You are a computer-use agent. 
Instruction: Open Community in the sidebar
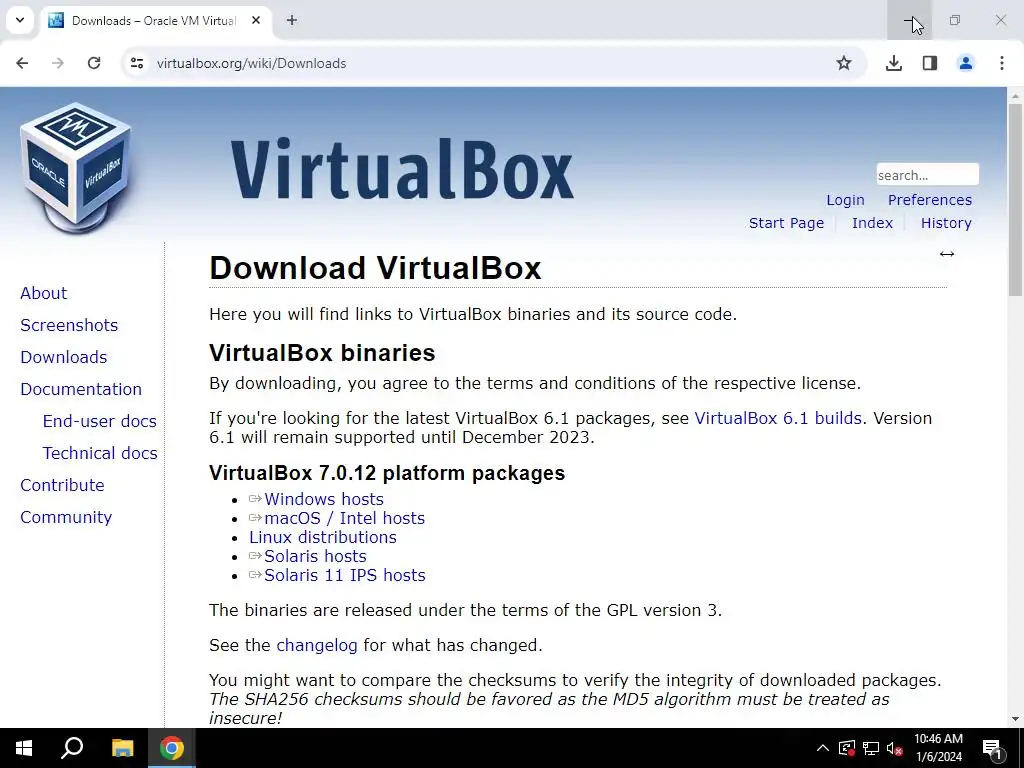click(x=66, y=517)
